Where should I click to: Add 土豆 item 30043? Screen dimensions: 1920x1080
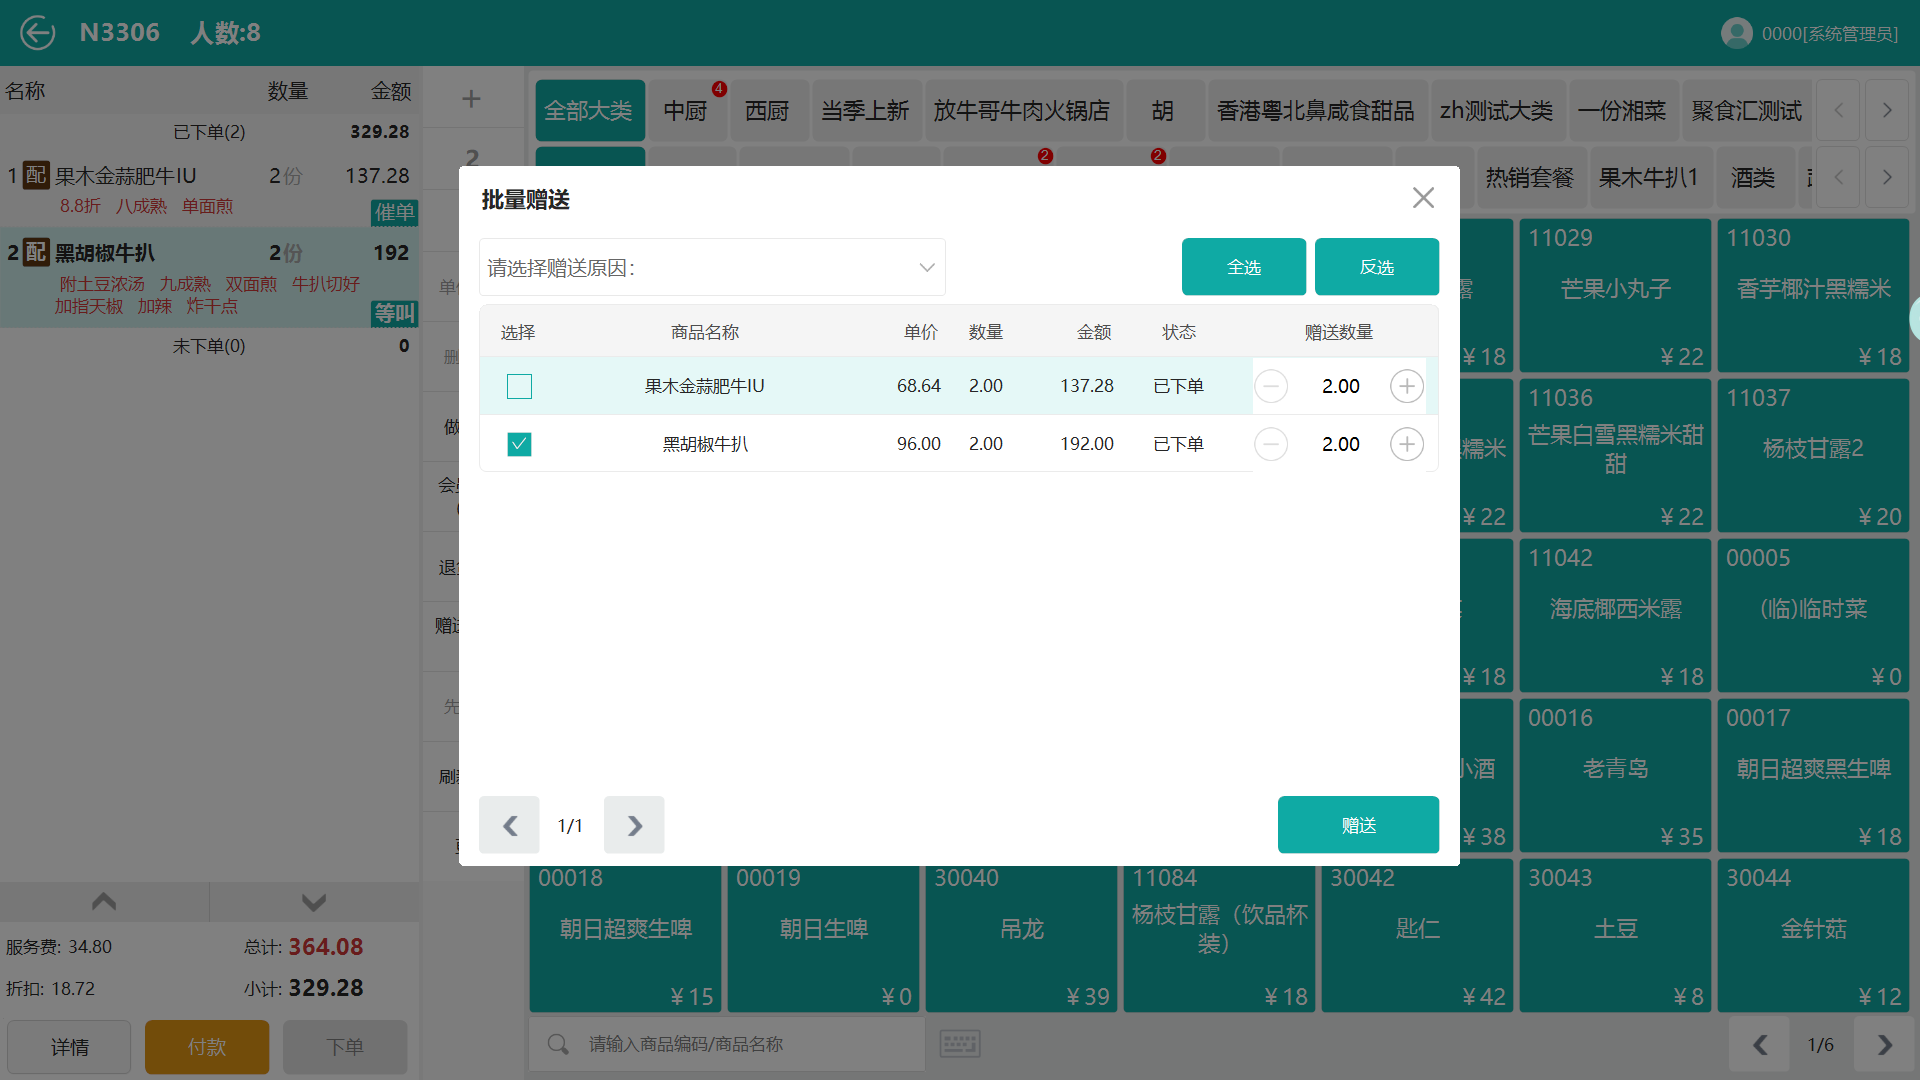coord(1615,937)
